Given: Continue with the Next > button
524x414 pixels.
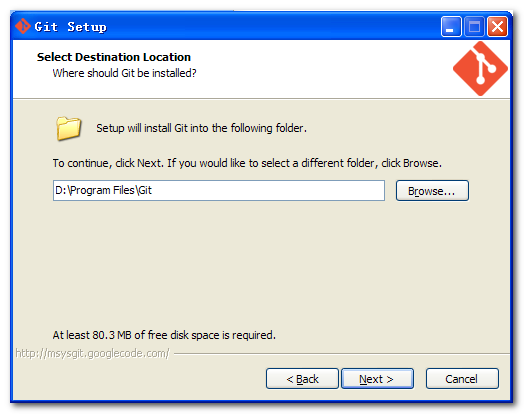Looking at the screenshot, I should [x=377, y=379].
